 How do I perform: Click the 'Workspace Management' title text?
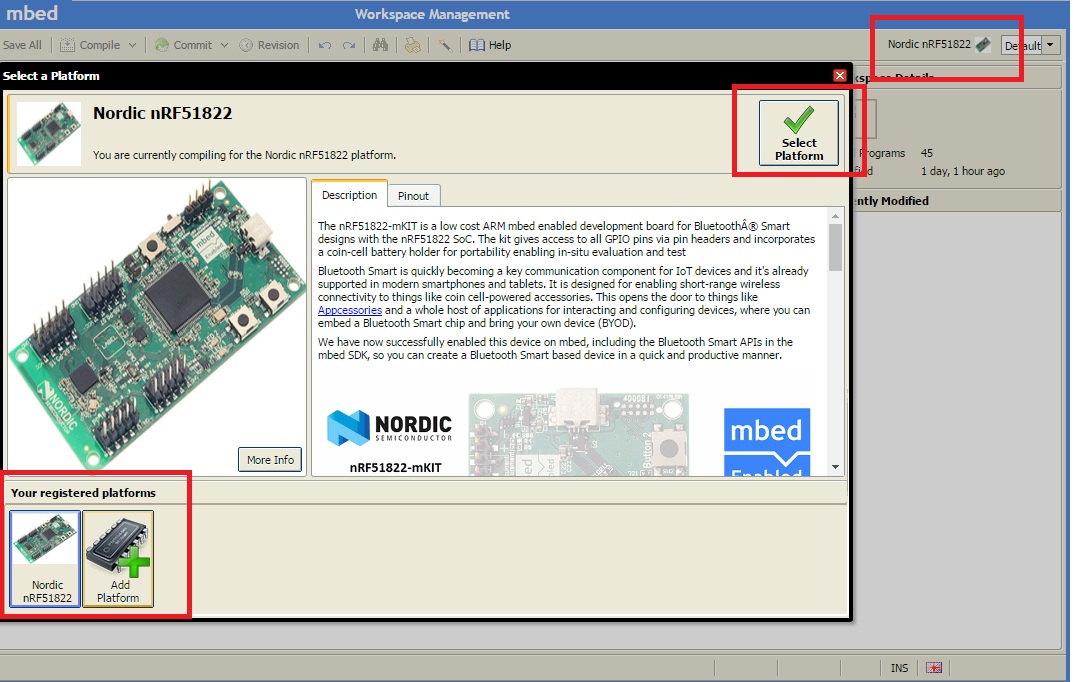point(432,14)
